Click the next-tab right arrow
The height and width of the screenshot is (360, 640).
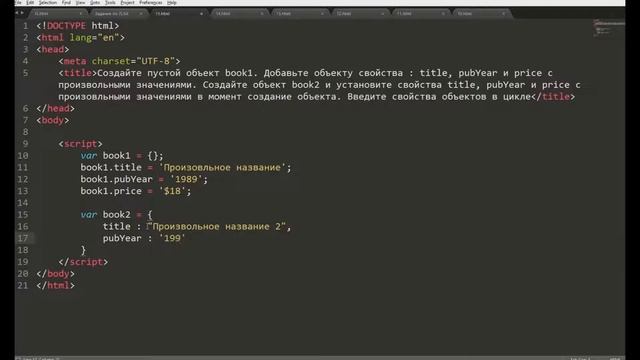pos(22,13)
